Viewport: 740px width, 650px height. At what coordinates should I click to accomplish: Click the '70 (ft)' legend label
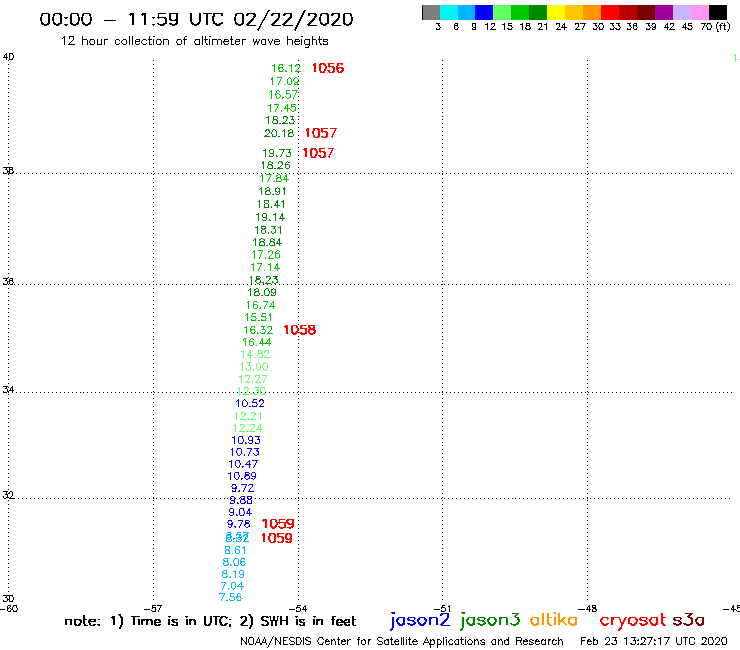point(715,27)
